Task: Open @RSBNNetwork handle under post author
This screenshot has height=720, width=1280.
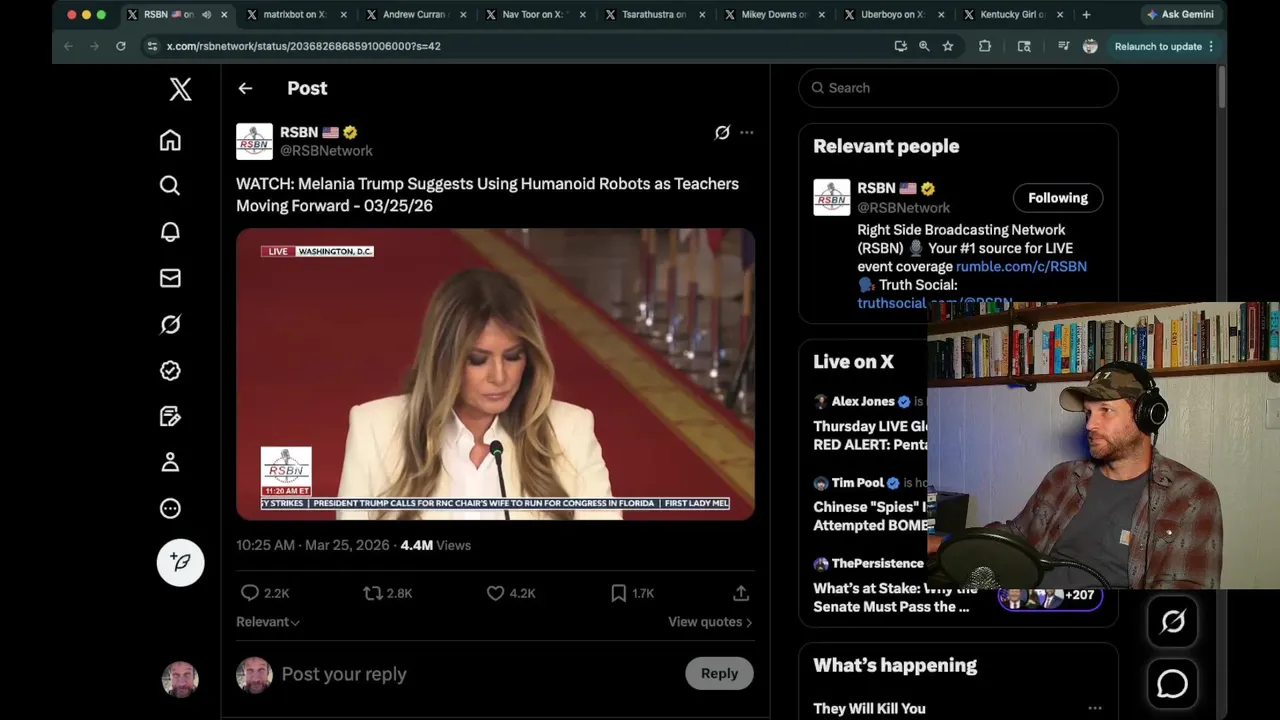Action: (x=326, y=151)
